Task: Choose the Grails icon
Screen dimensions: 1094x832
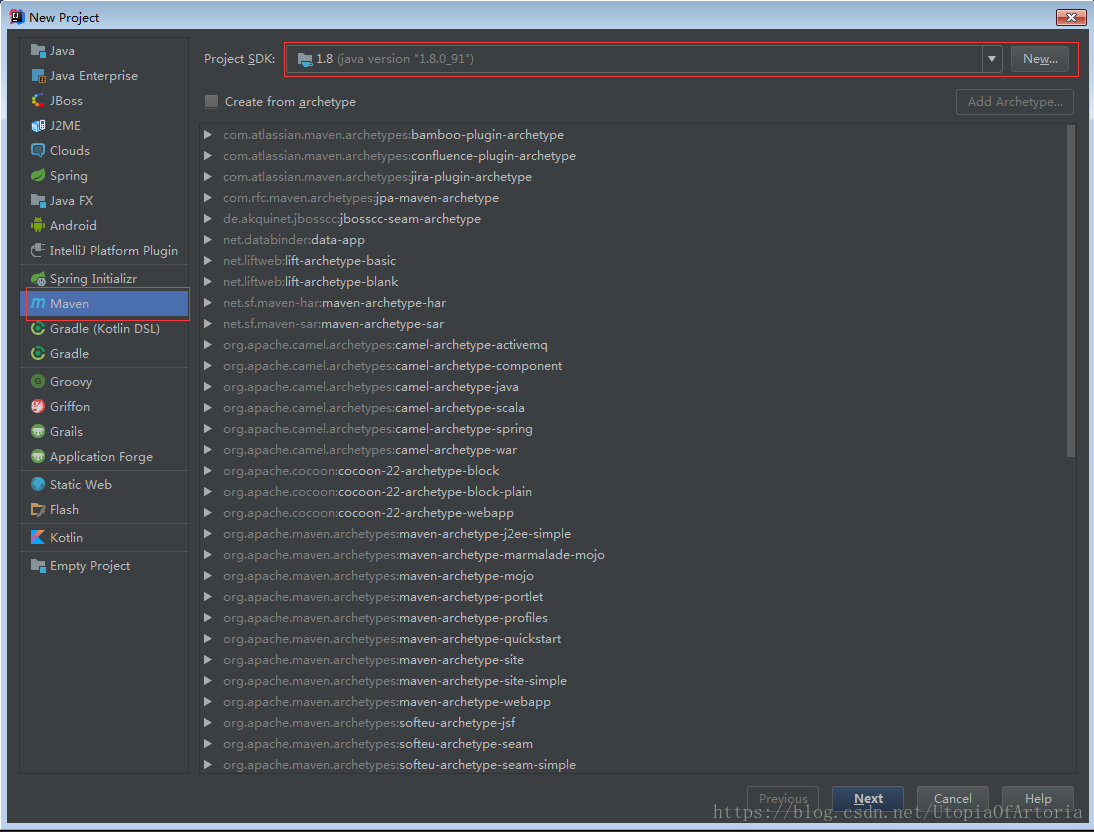Action: coord(38,432)
